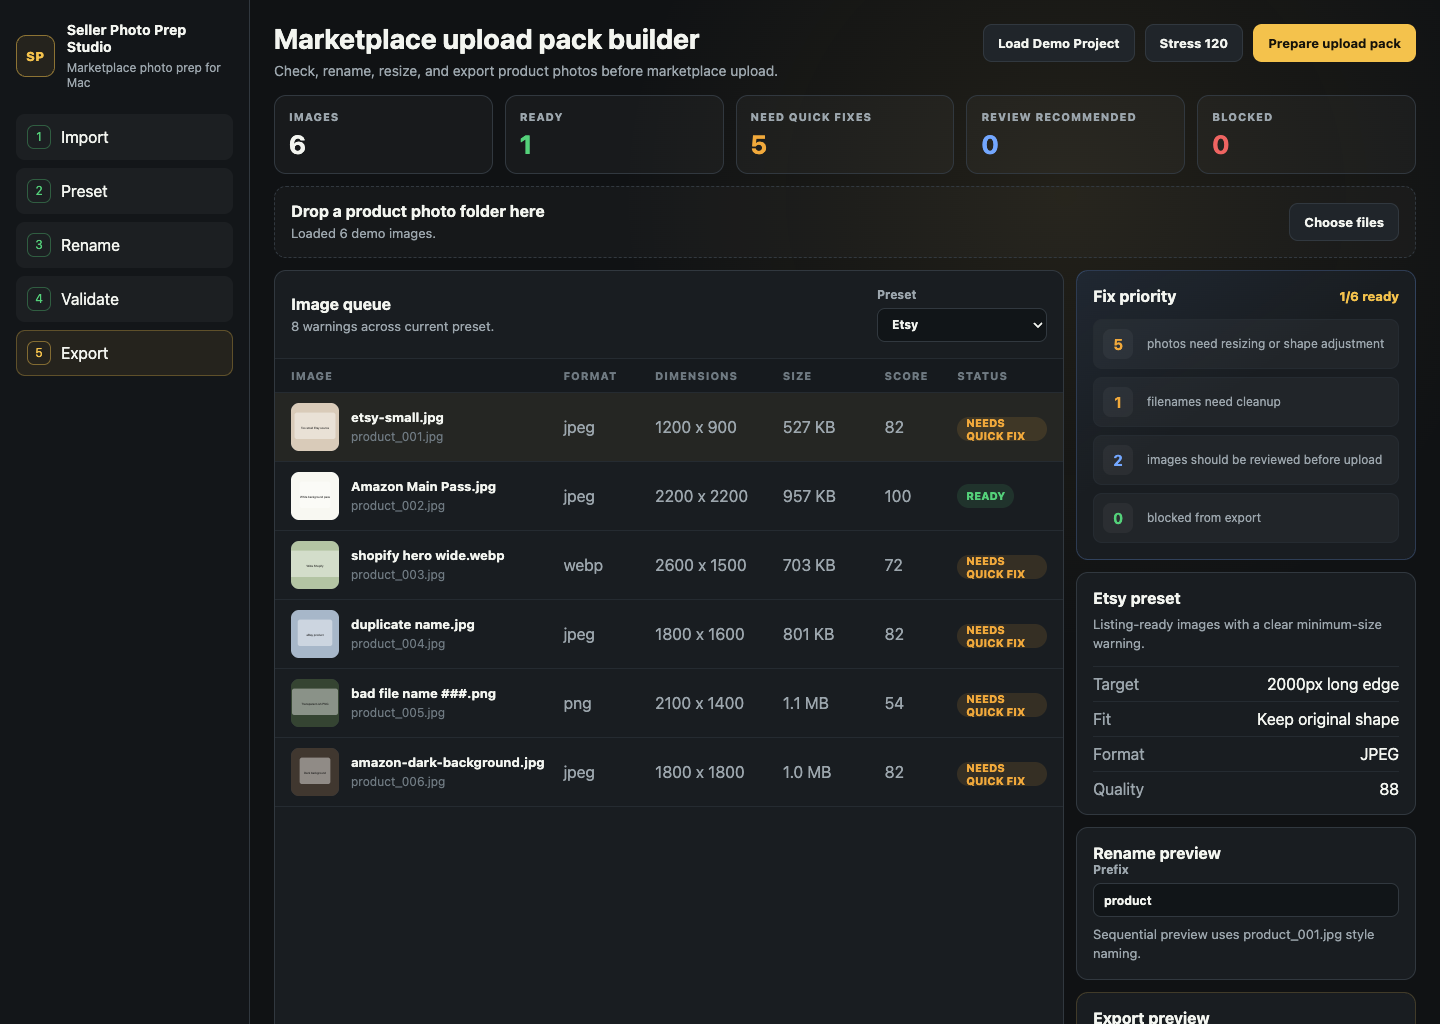Open shopify hero wide.webp thumbnail
Image resolution: width=1440 pixels, height=1024 pixels.
pyautogui.click(x=315, y=565)
